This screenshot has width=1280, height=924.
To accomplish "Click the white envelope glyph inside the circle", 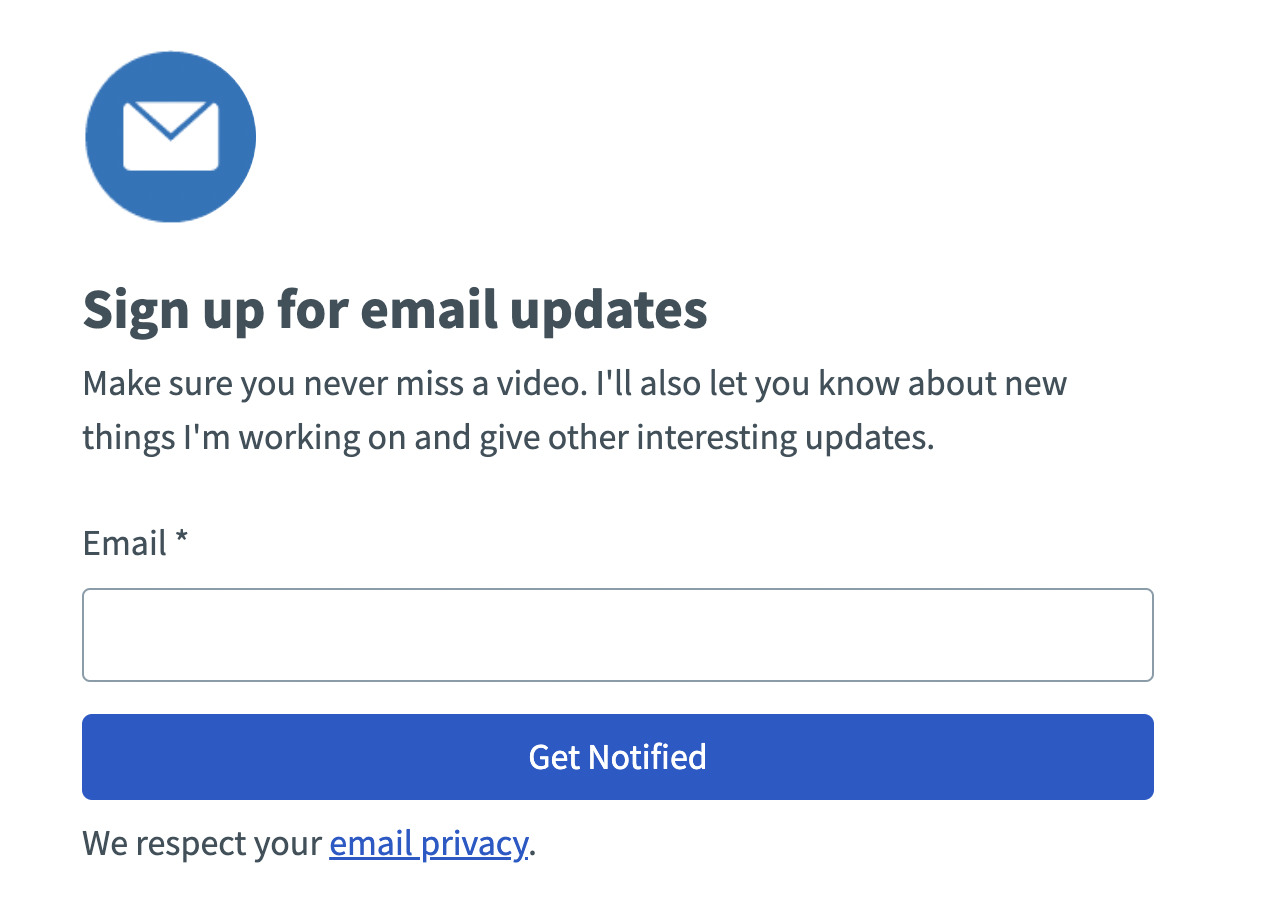I will coord(171,137).
